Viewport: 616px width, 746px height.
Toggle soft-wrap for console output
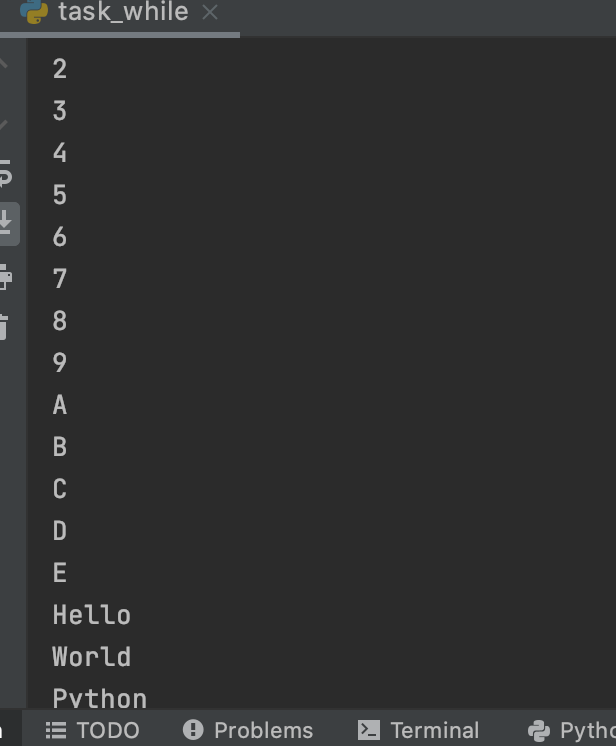[5, 173]
